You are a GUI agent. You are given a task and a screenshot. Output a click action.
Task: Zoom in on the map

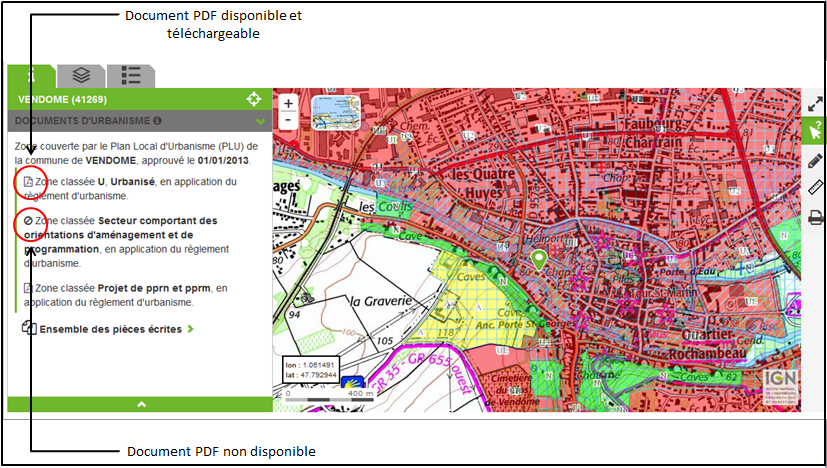[288, 103]
